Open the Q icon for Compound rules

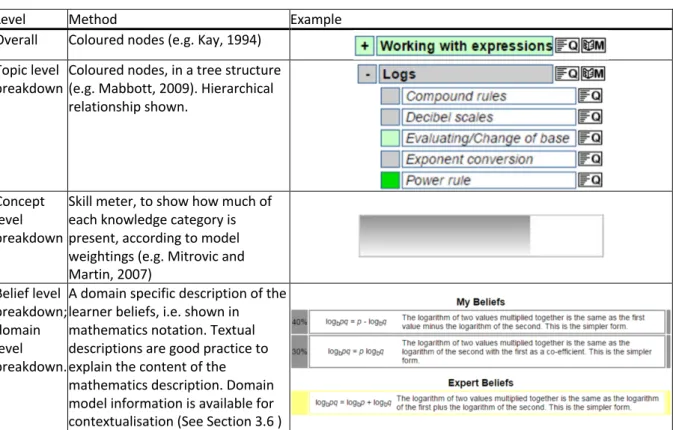590,96
